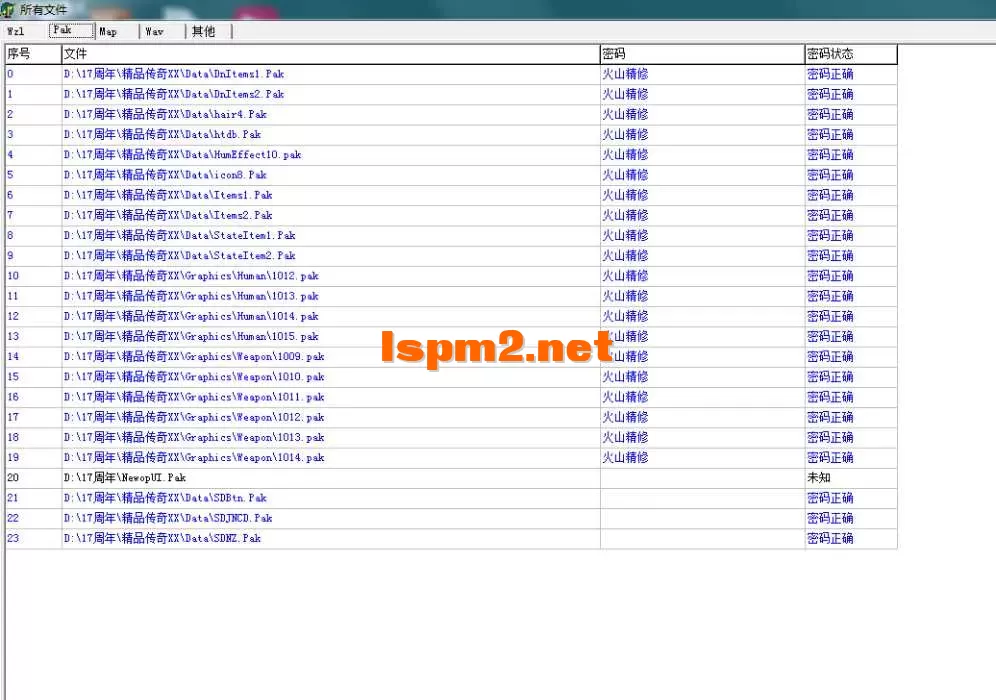
Task: Click 密码正确 status in row 21
Action: [x=830, y=498]
